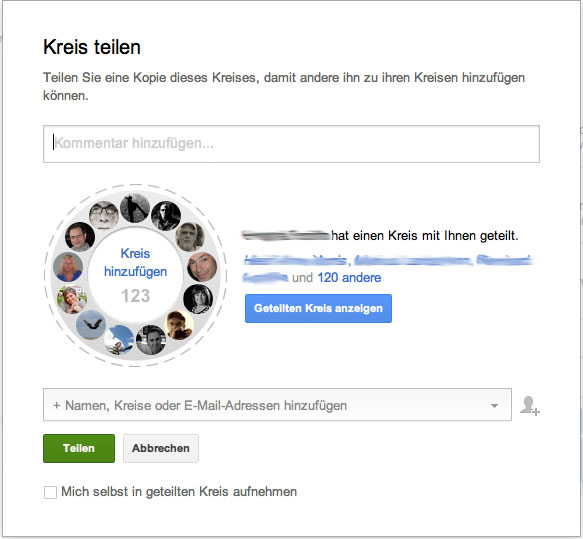Select the paraglider sky avatar at bottom
Screen dimensions: 583x539
pos(119,340)
